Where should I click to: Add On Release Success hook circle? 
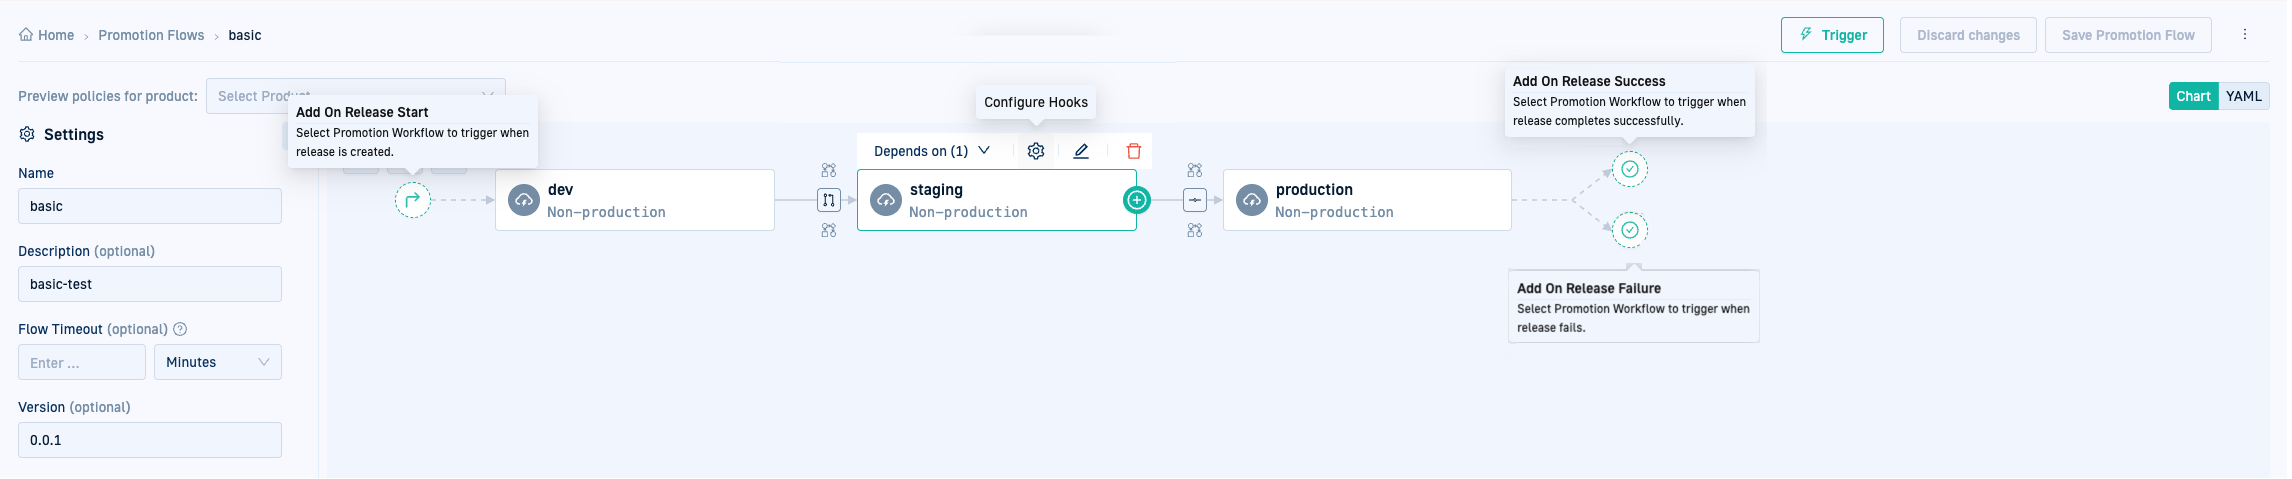pos(1629,169)
